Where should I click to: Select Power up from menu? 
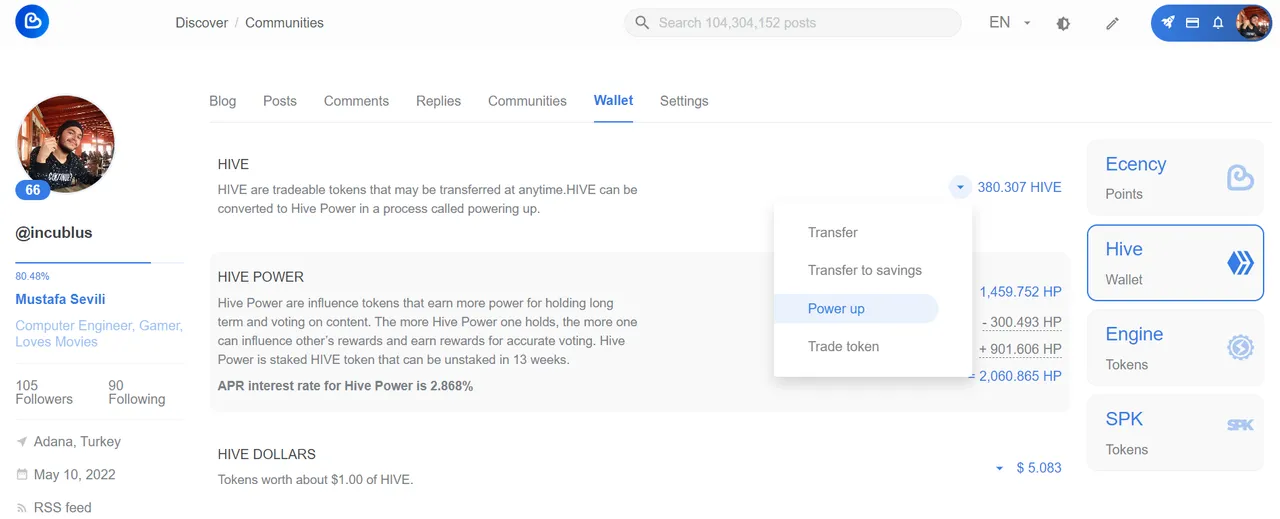coord(836,309)
